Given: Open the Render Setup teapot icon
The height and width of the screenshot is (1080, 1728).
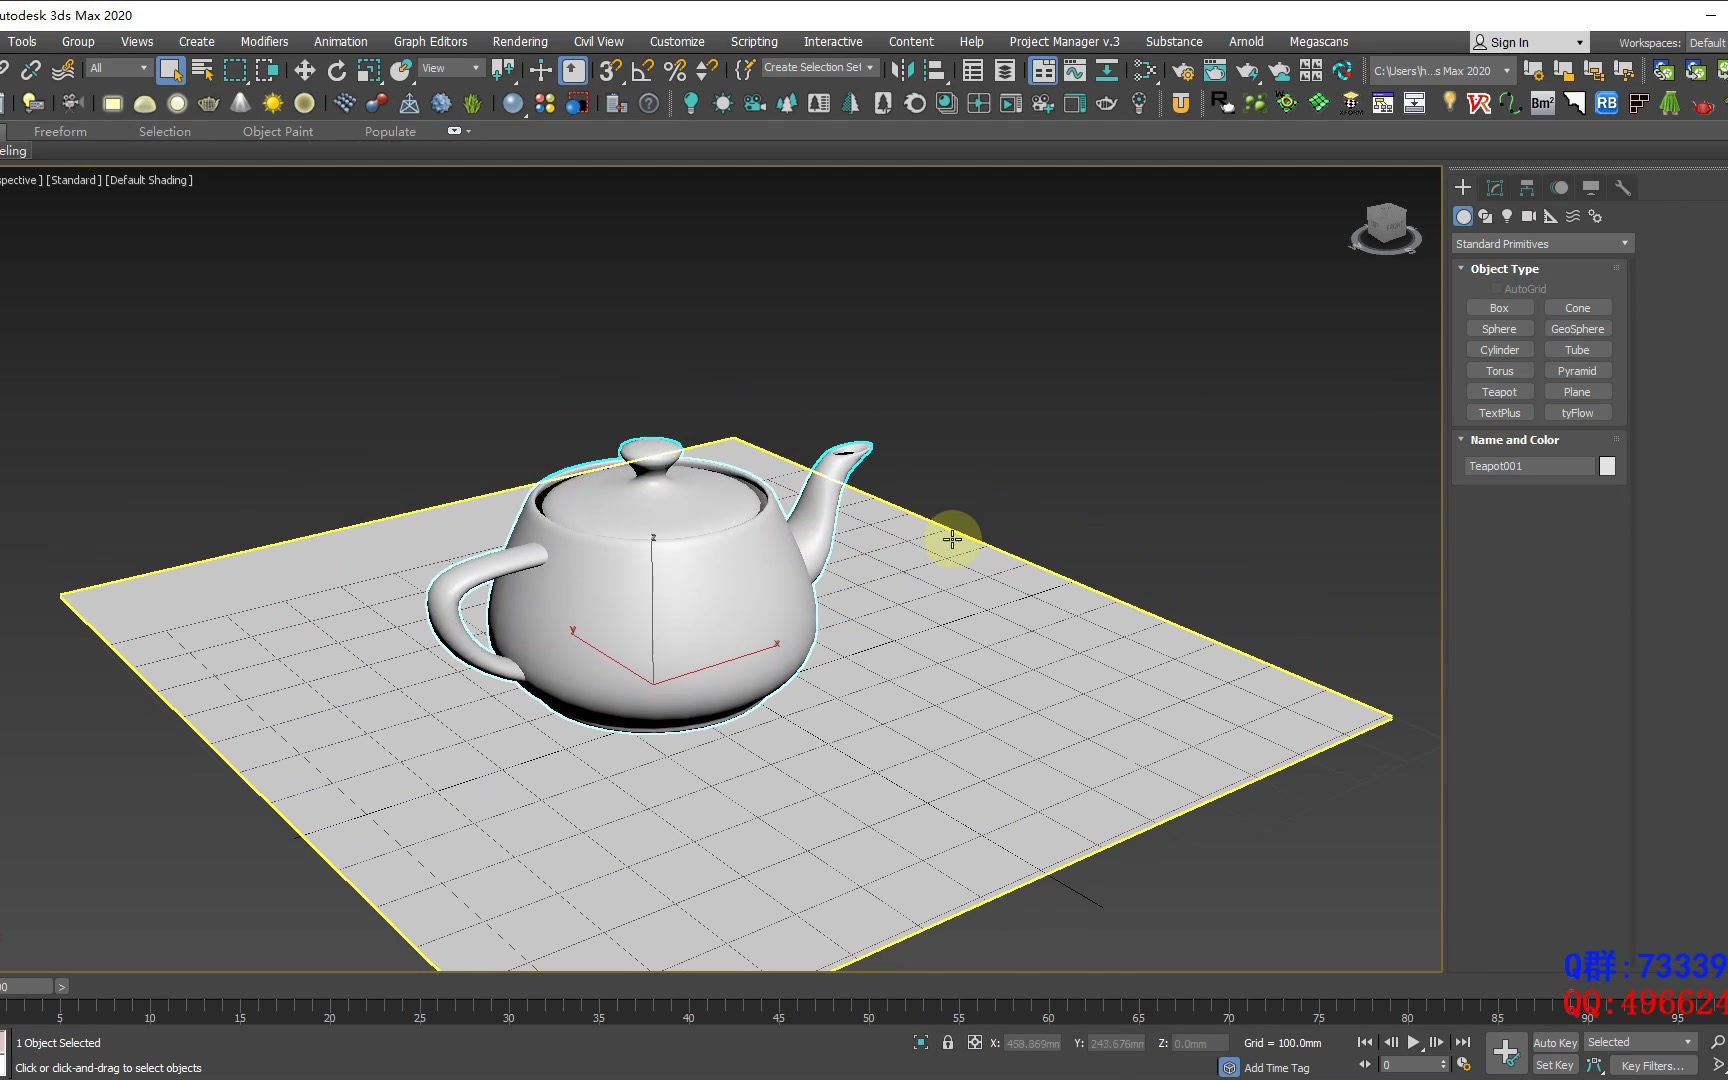Looking at the screenshot, I should [x=1182, y=70].
